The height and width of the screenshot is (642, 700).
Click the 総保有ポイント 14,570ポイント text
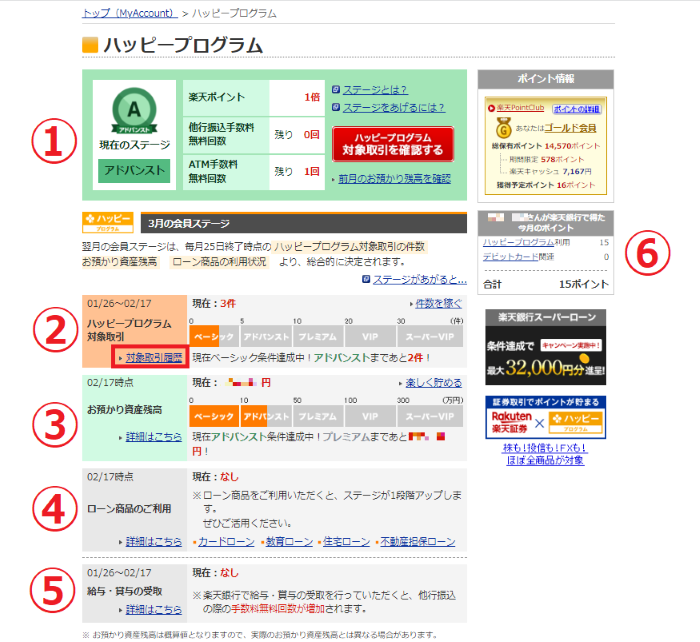(x=546, y=146)
